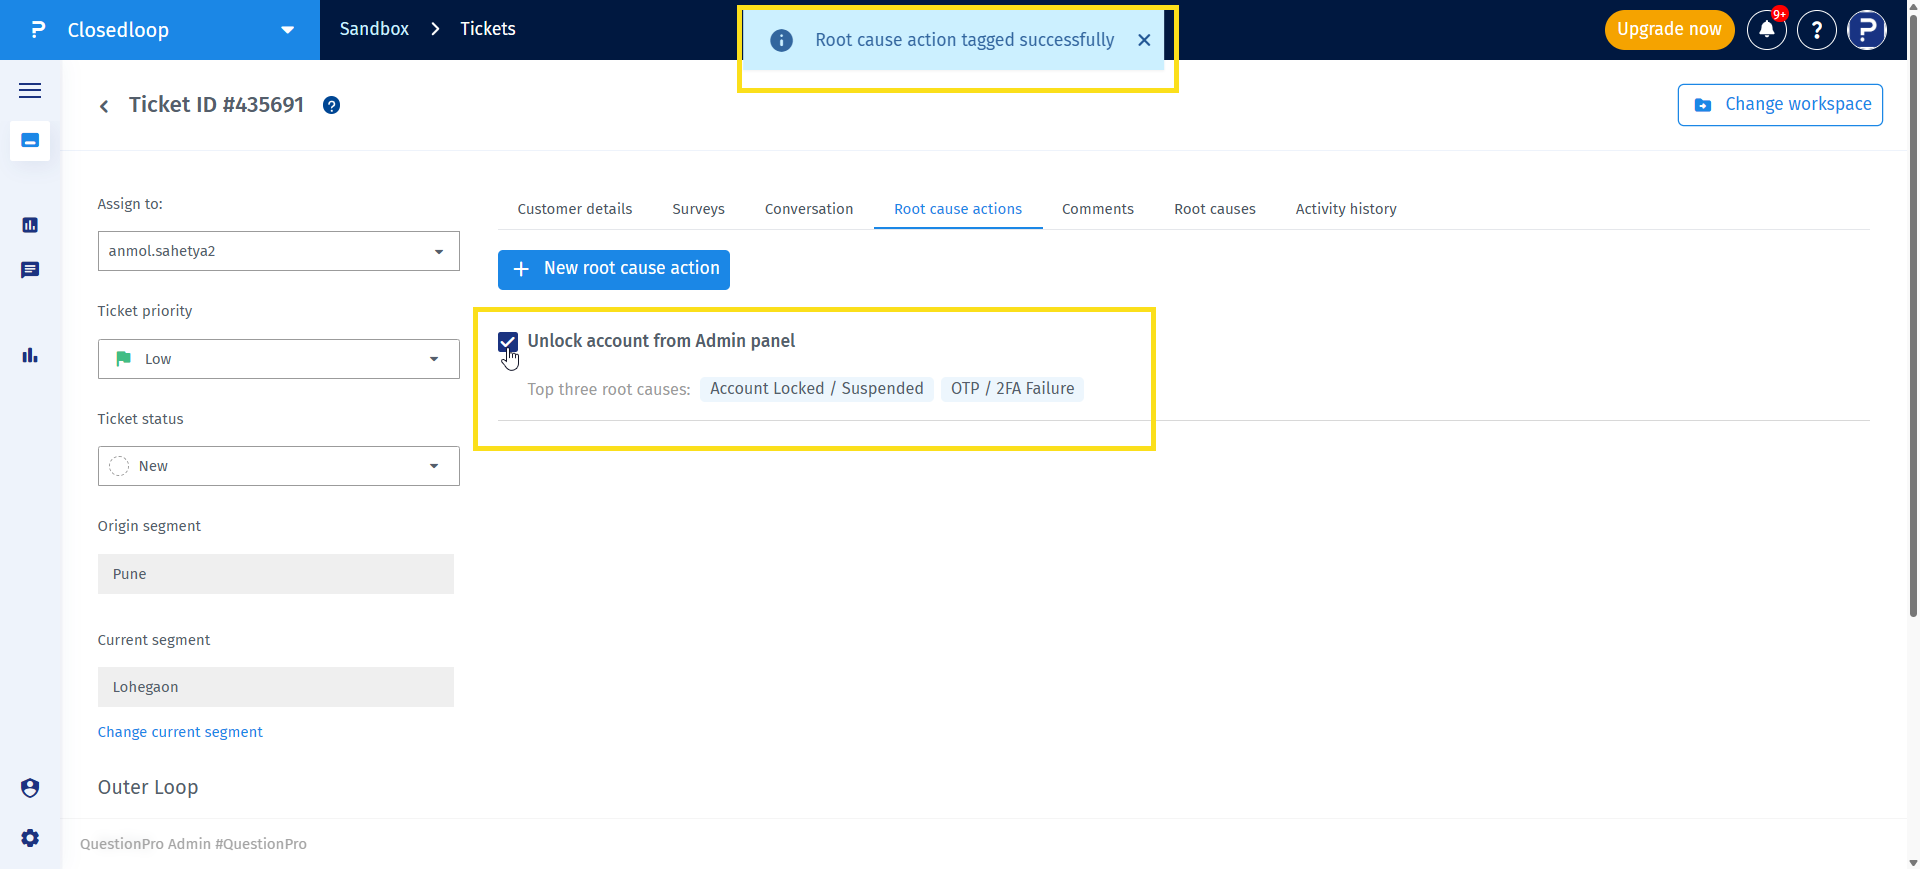
Task: Click the Change workspace button
Action: (x=1780, y=105)
